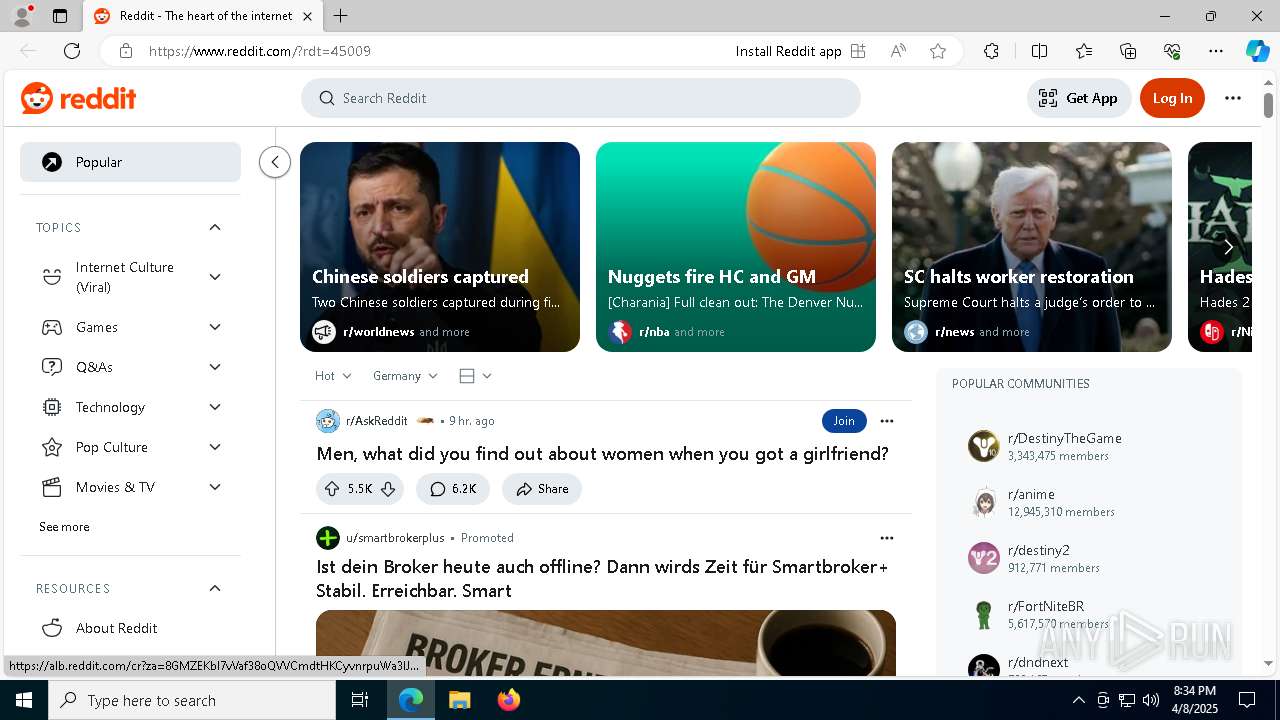Open the r/dndnext community link
The image size is (1280, 720).
click(x=1038, y=662)
